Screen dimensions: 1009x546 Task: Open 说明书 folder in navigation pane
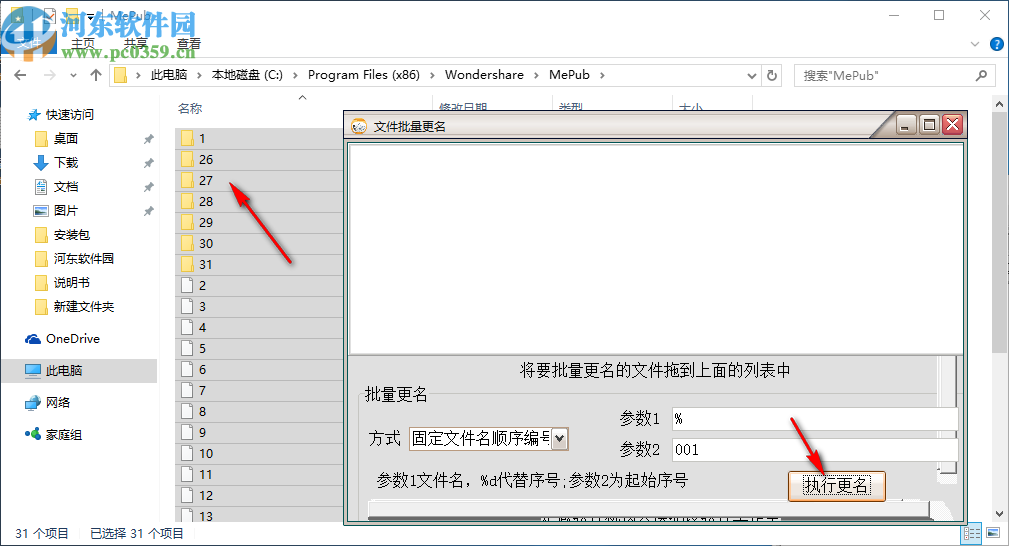coord(71,283)
